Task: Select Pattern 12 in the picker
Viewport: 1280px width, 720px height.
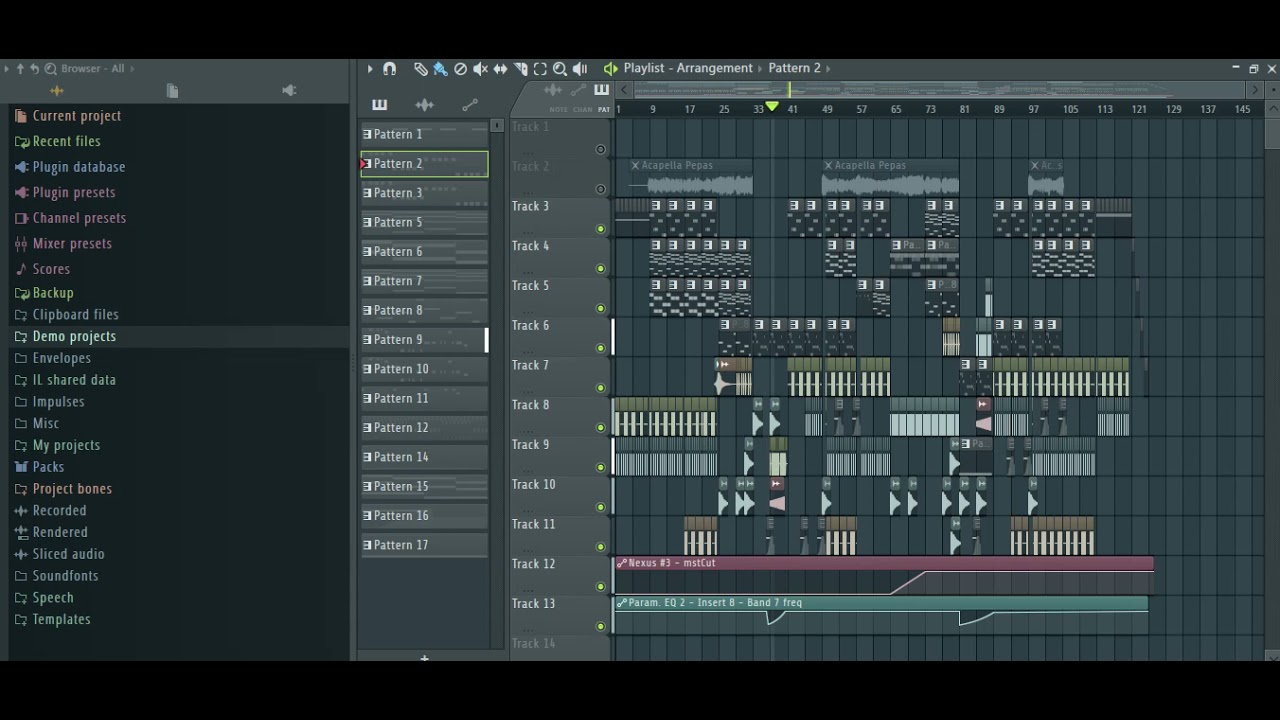Action: 424,428
